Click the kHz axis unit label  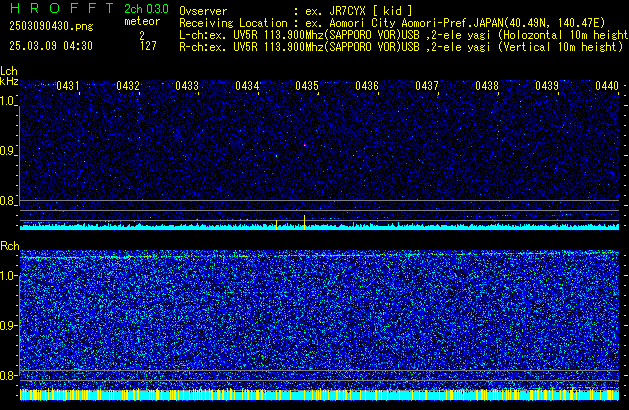[x=9, y=81]
